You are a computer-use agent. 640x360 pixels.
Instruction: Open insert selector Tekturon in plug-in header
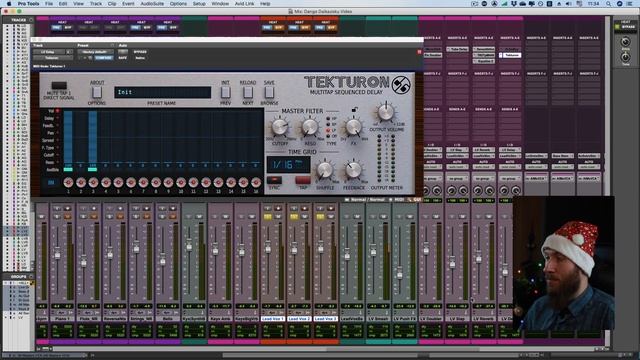[x=53, y=58]
